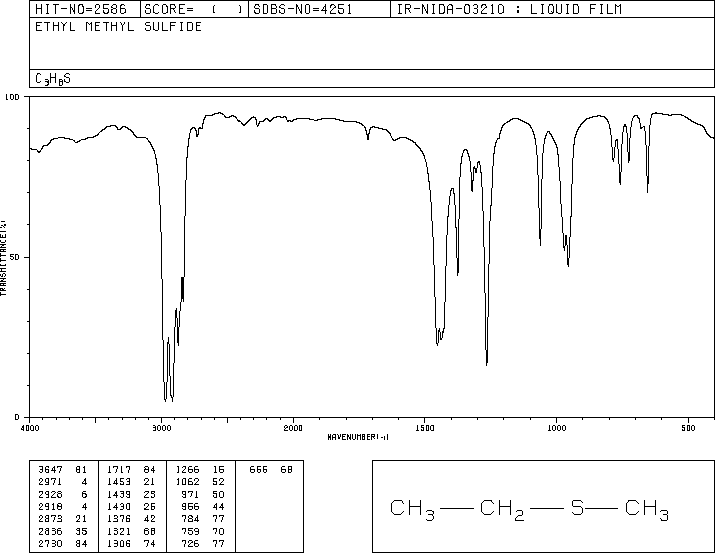Click the CH2 group in structure diagram

(502, 510)
